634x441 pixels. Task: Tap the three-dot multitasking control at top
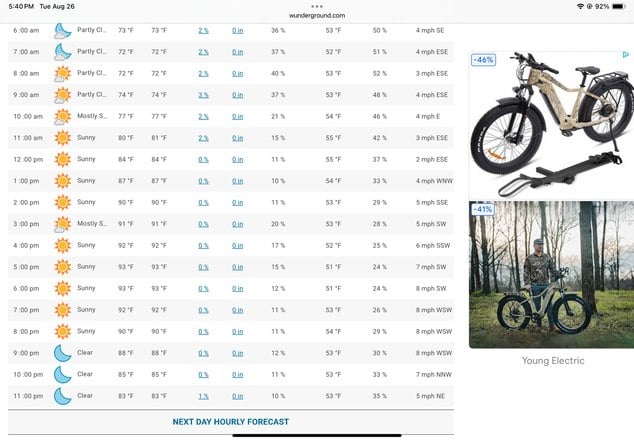[317, 6]
